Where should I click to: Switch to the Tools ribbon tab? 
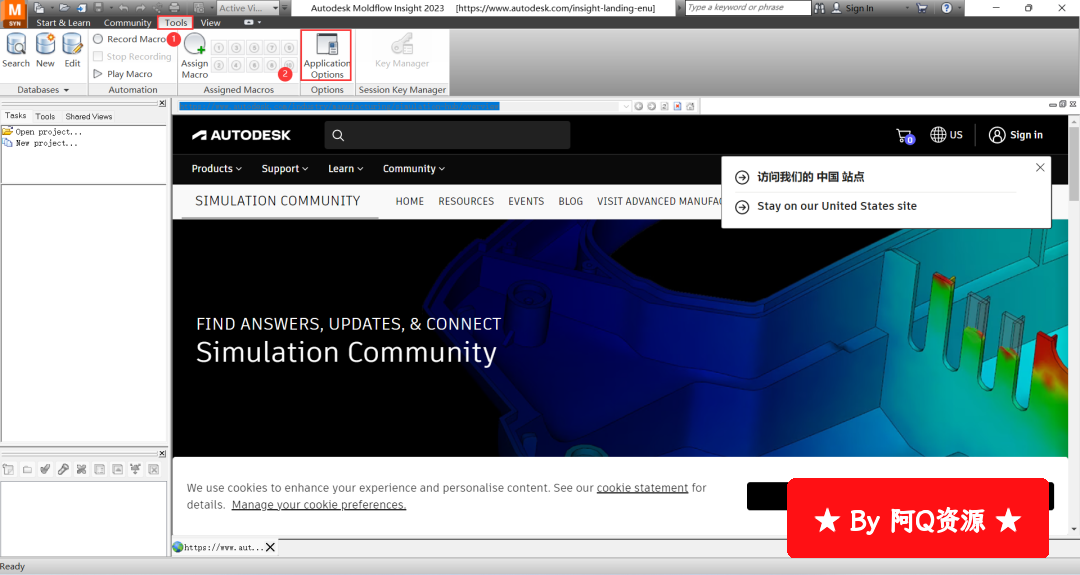click(x=176, y=23)
